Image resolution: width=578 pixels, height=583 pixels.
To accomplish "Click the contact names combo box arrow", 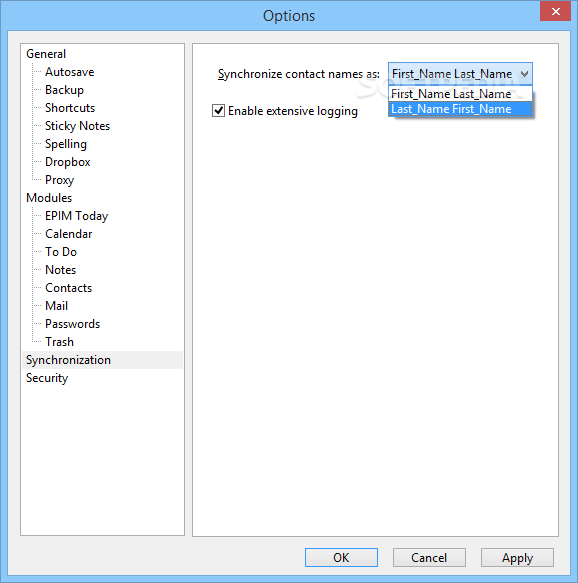I will click(524, 74).
